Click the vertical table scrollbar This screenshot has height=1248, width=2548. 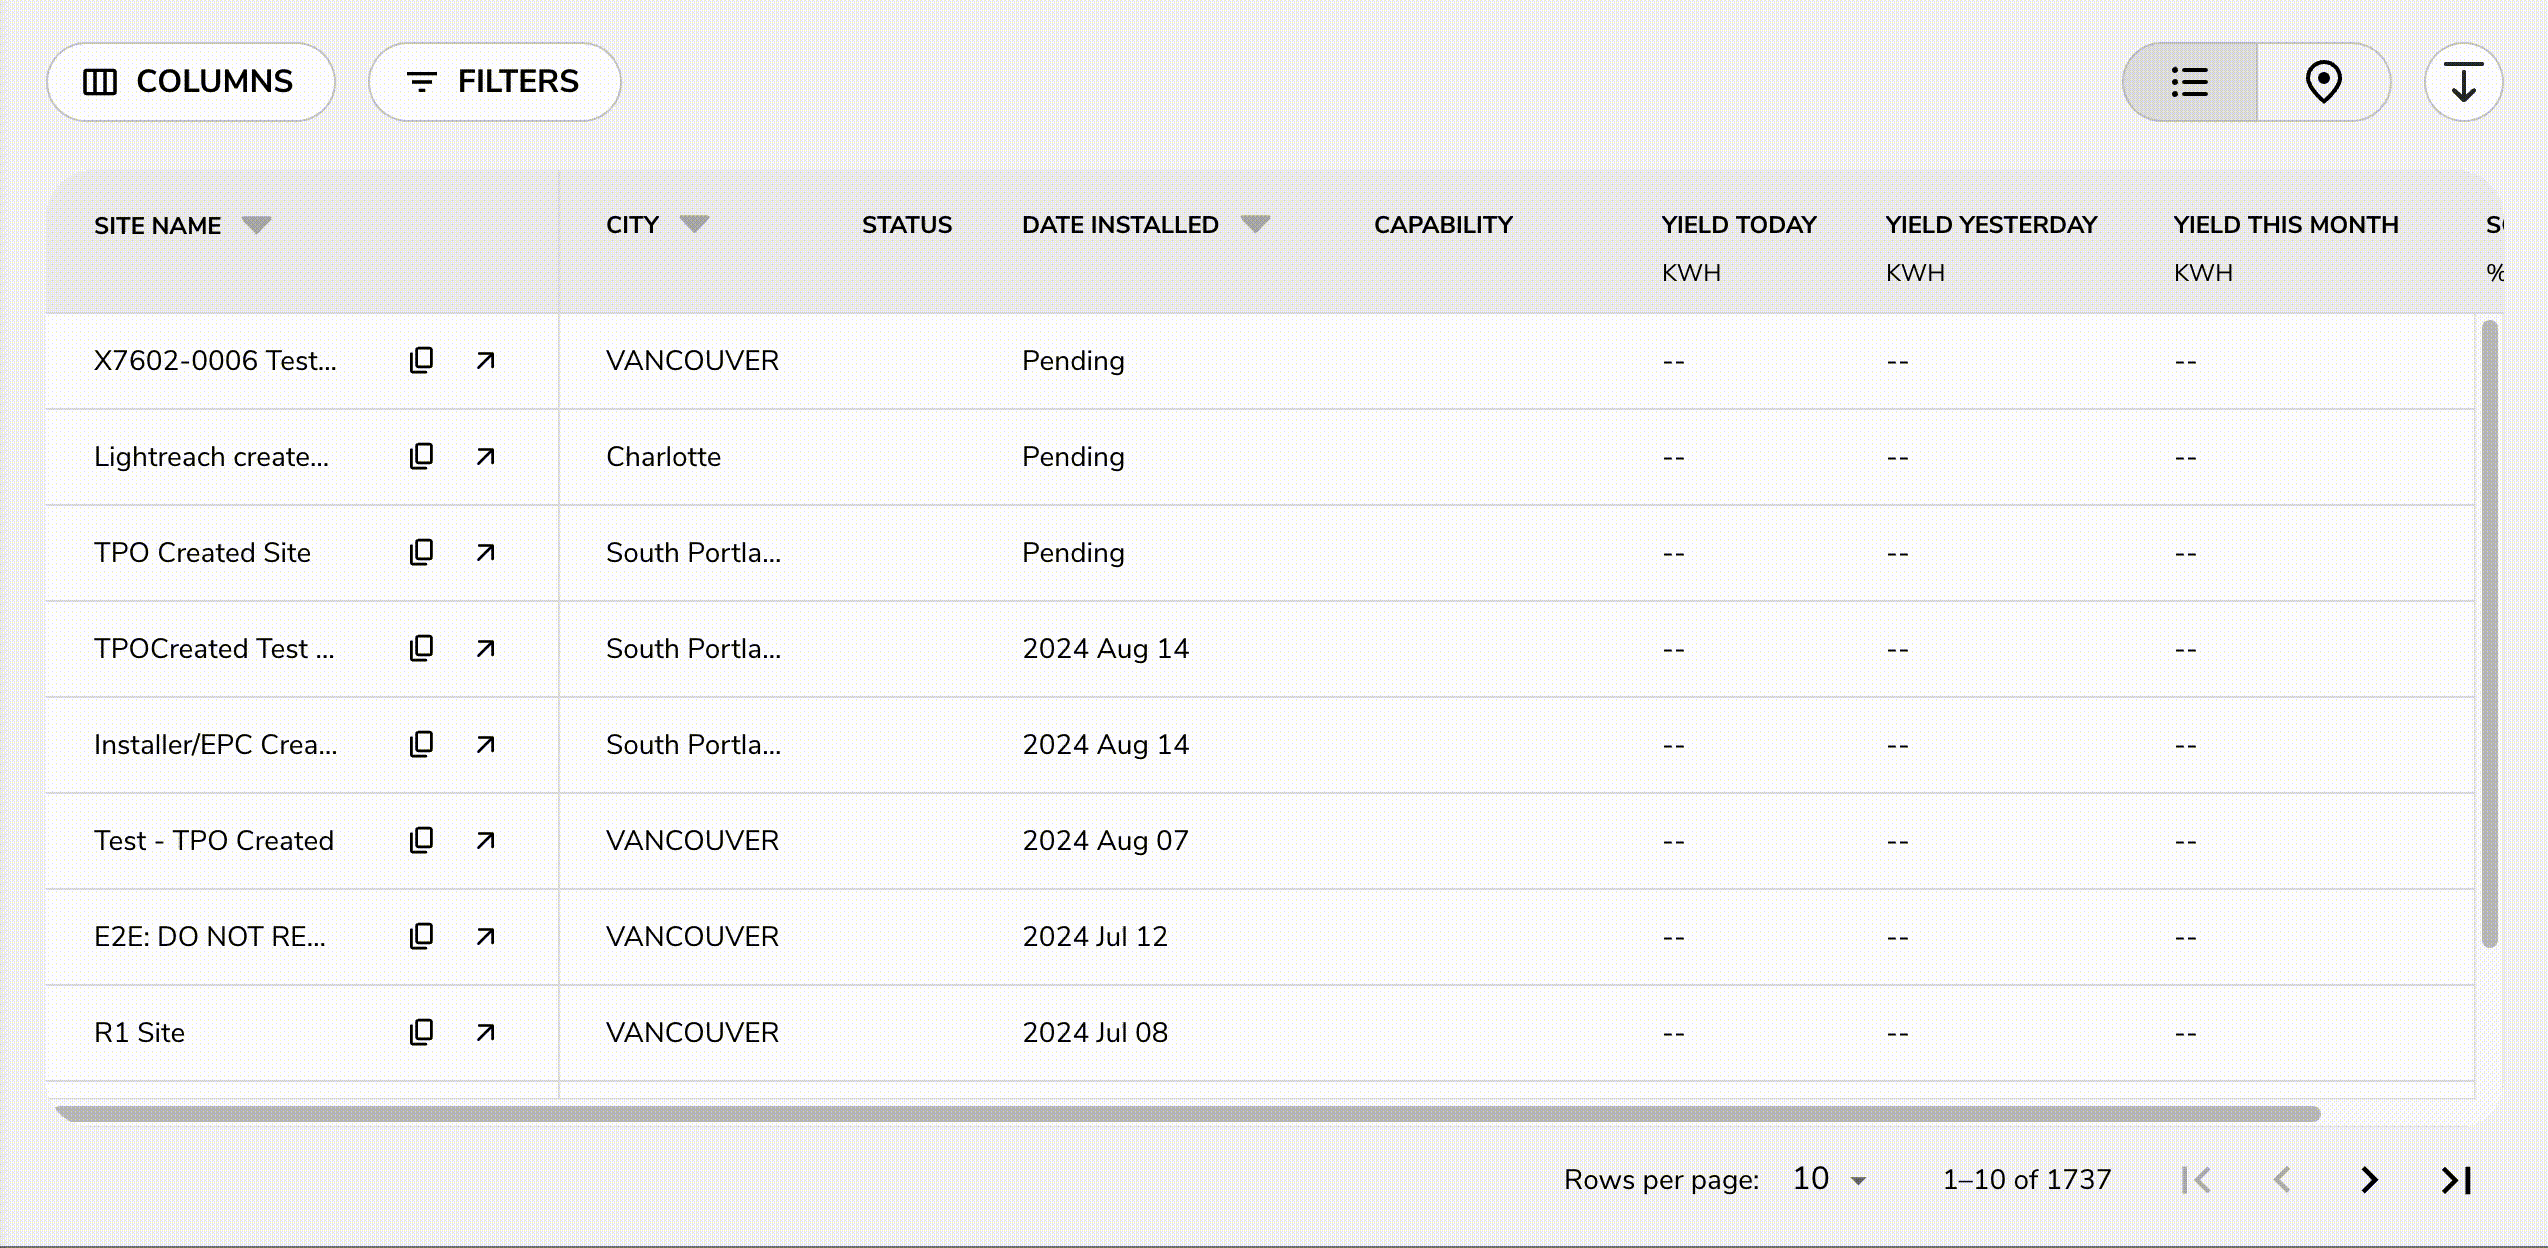coord(2489,633)
